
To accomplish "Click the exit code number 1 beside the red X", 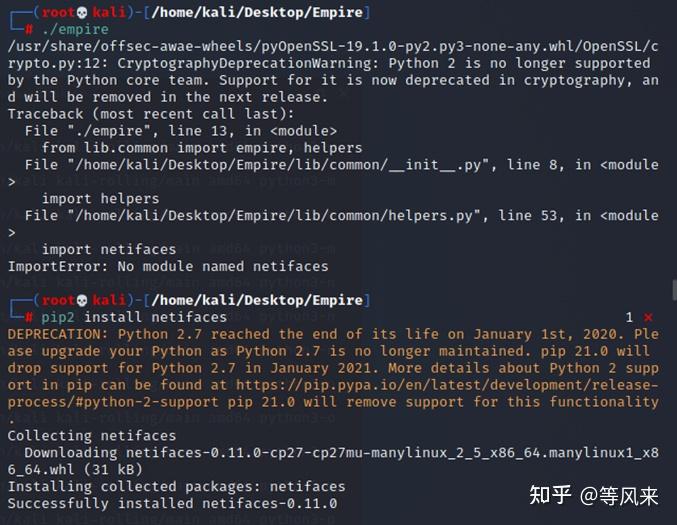I will pos(630,317).
